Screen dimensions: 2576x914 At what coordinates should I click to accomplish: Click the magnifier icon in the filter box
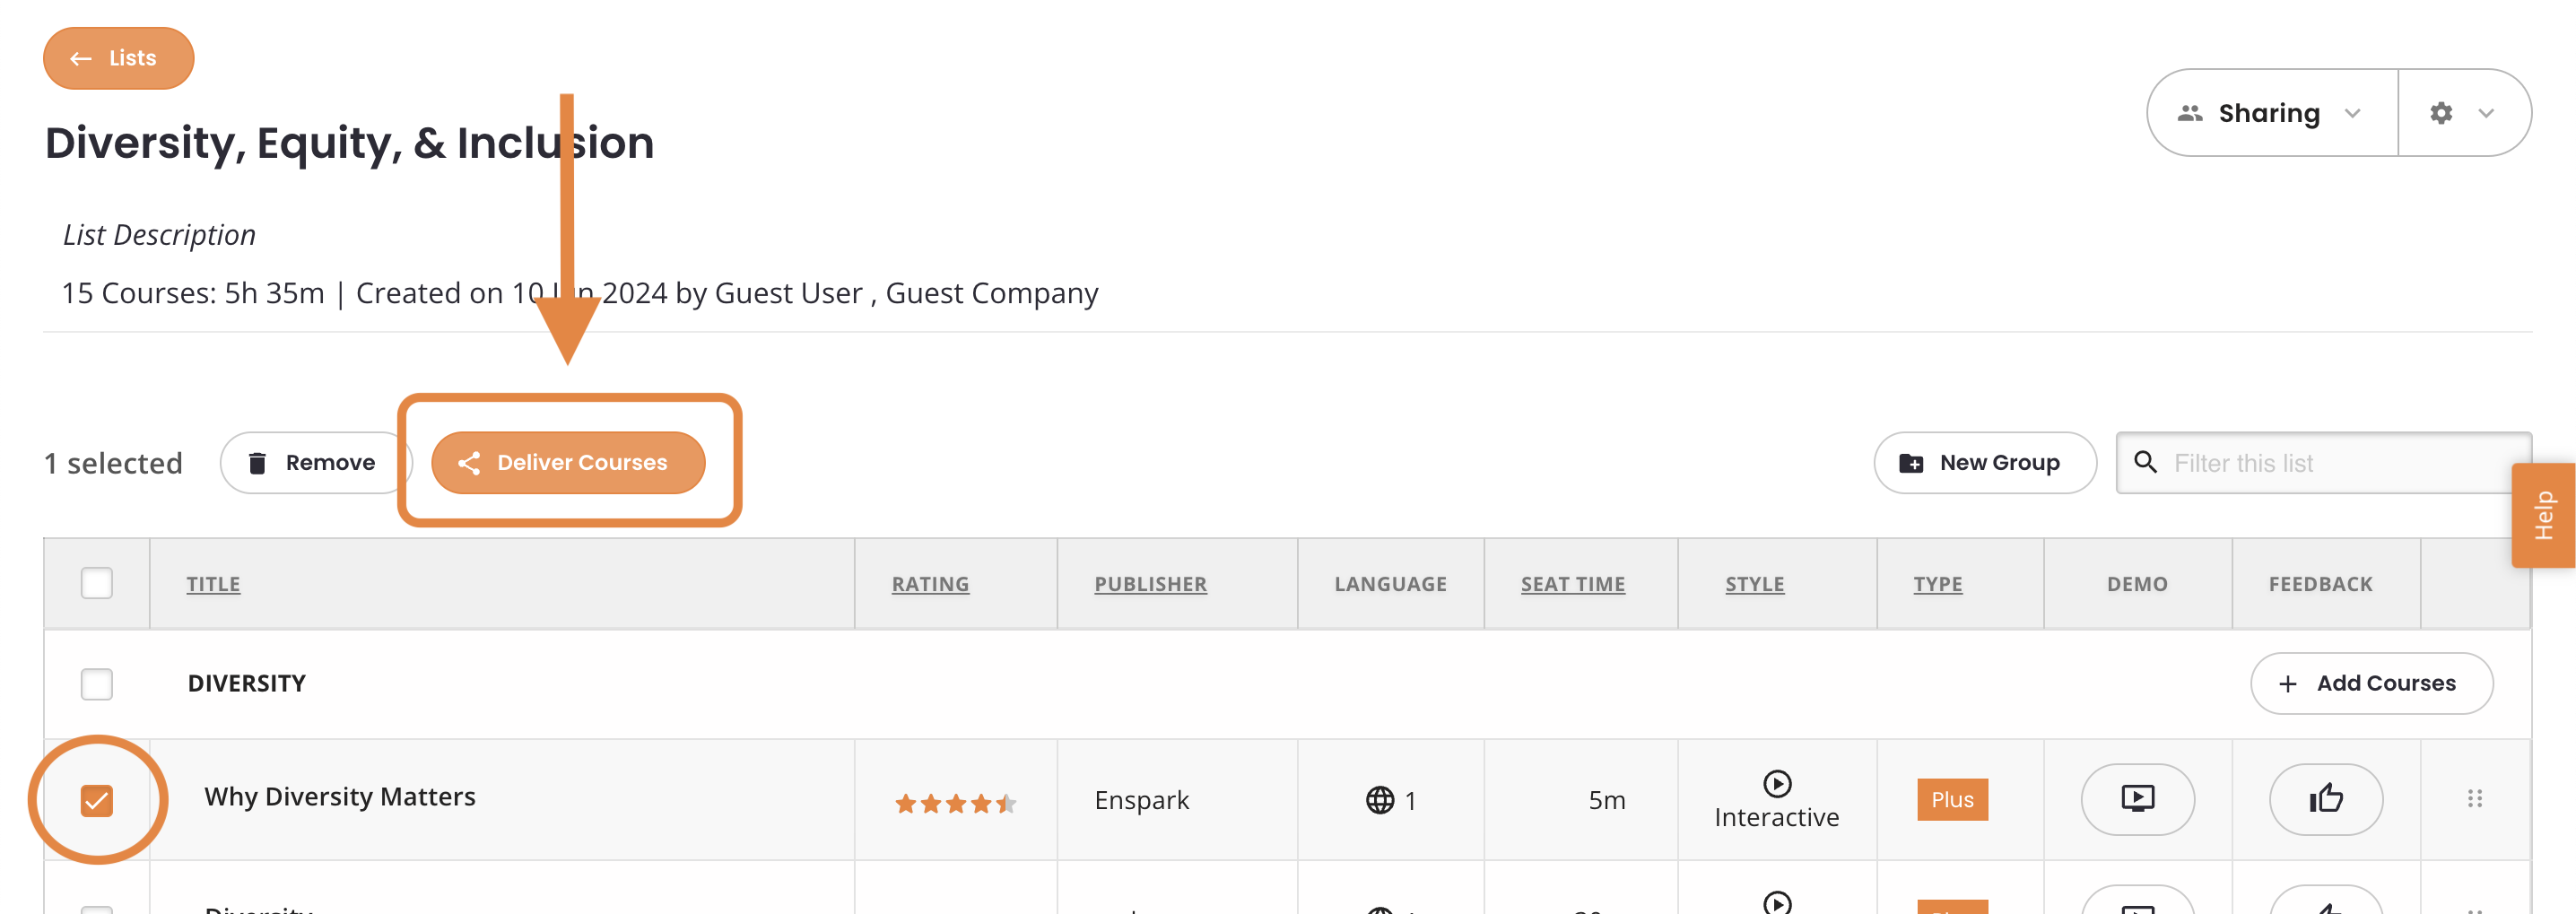(2144, 462)
